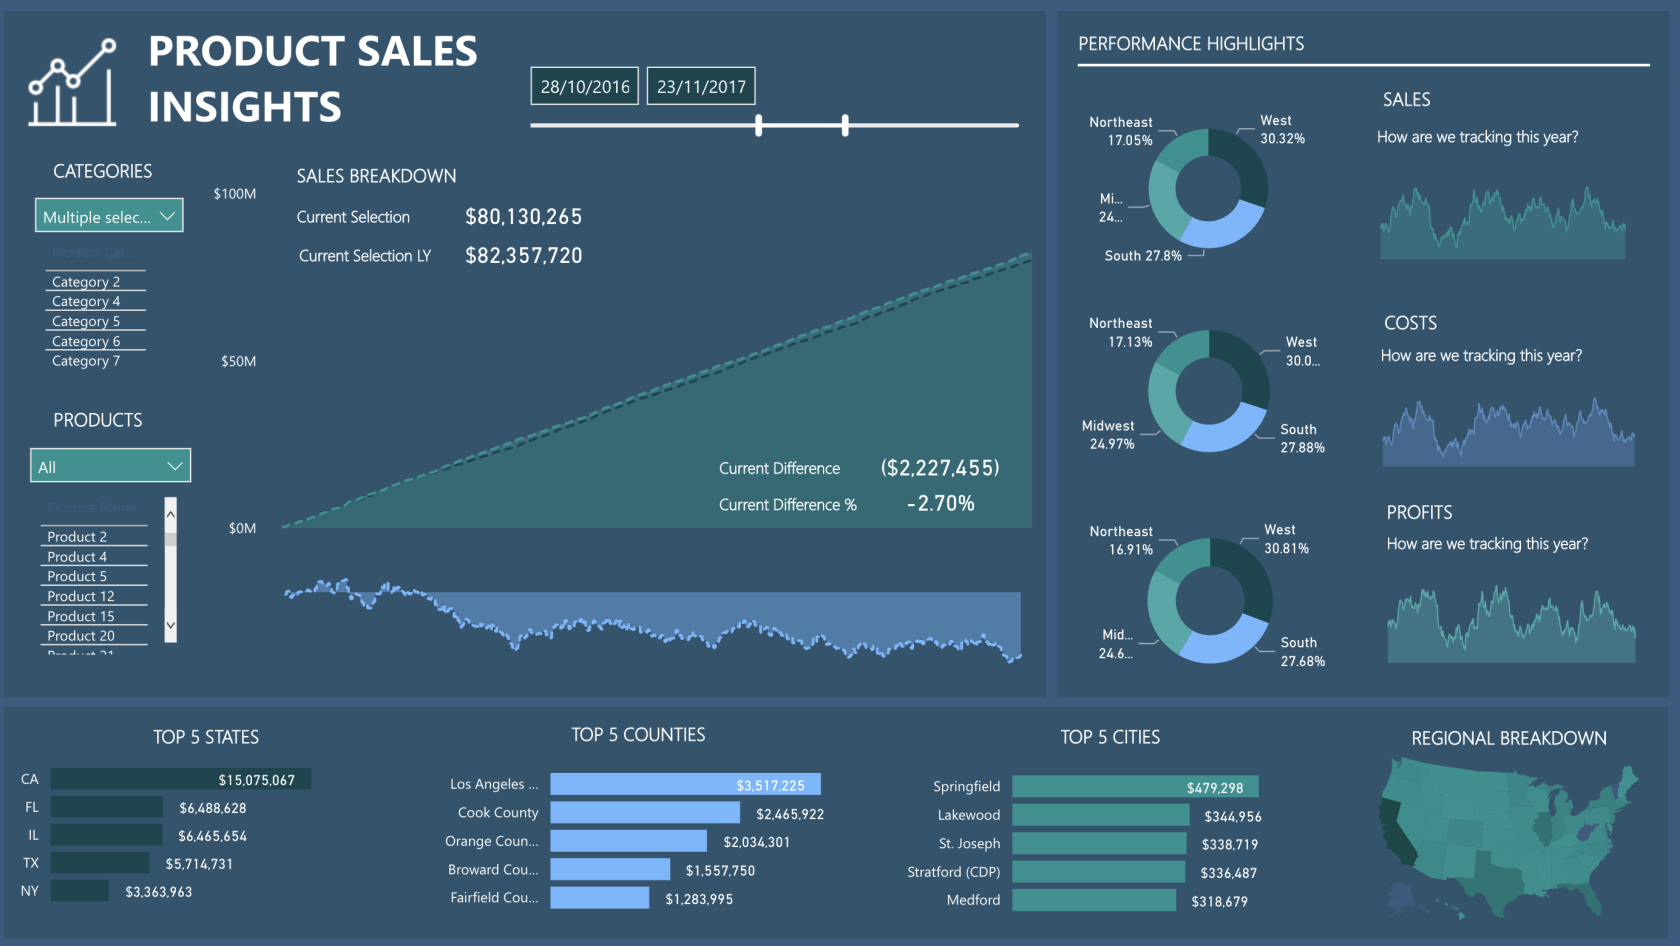The image size is (1680, 946).
Task: Click the products list scroll up arrow
Action: (x=171, y=514)
